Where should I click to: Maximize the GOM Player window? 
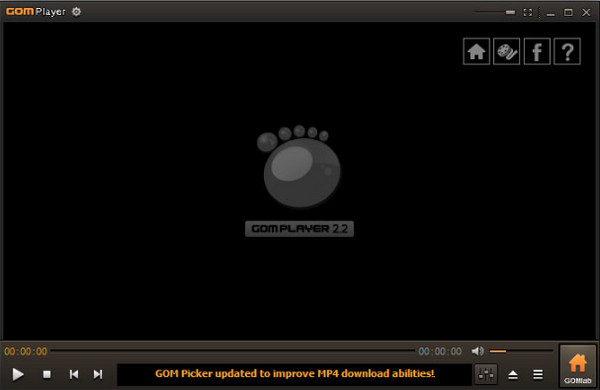coord(568,13)
